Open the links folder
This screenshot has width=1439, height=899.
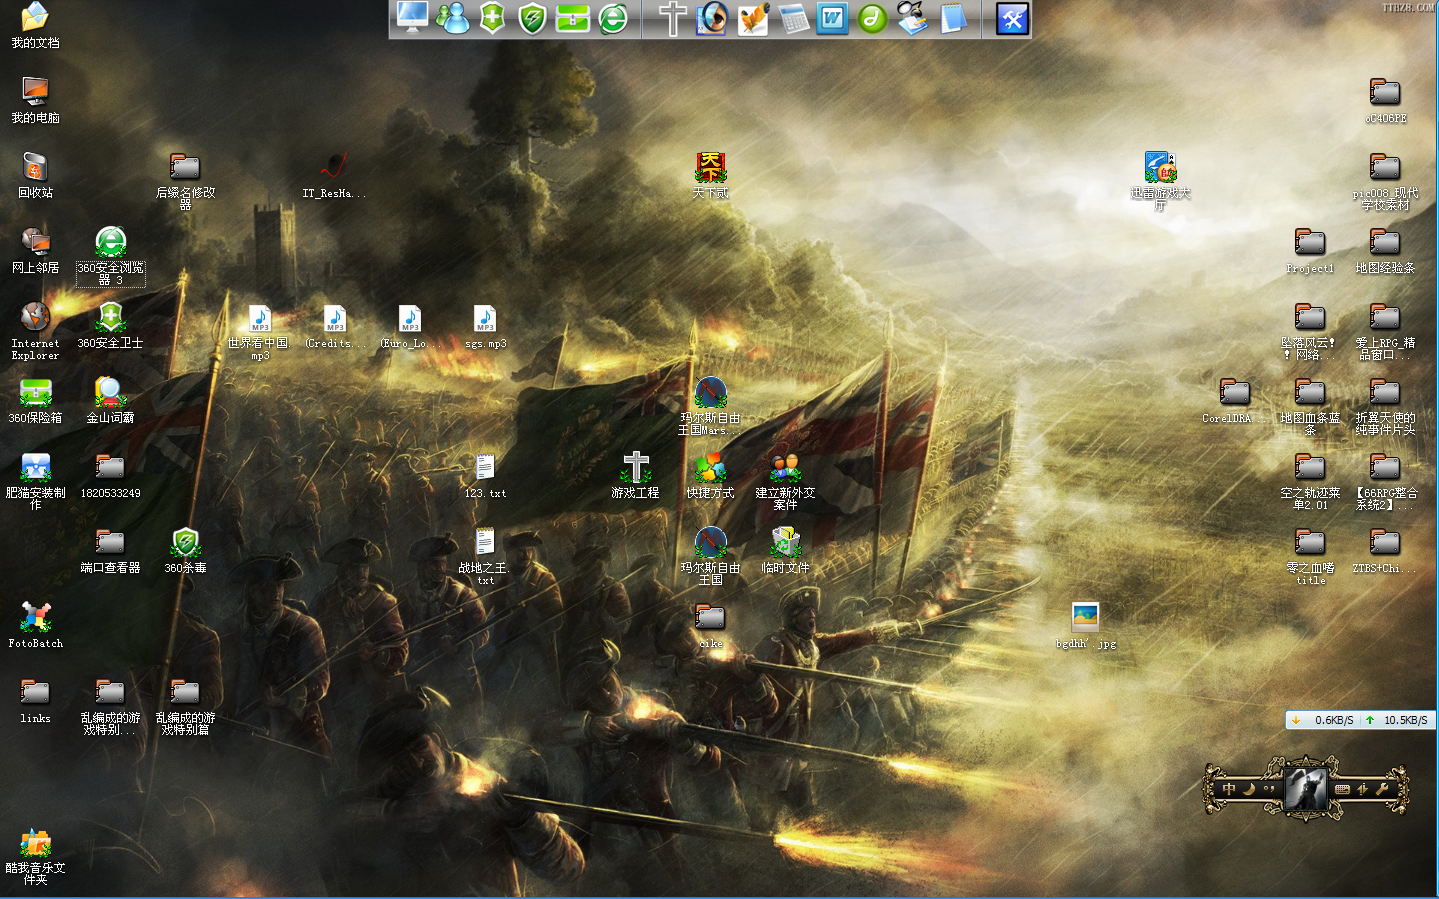(35, 701)
